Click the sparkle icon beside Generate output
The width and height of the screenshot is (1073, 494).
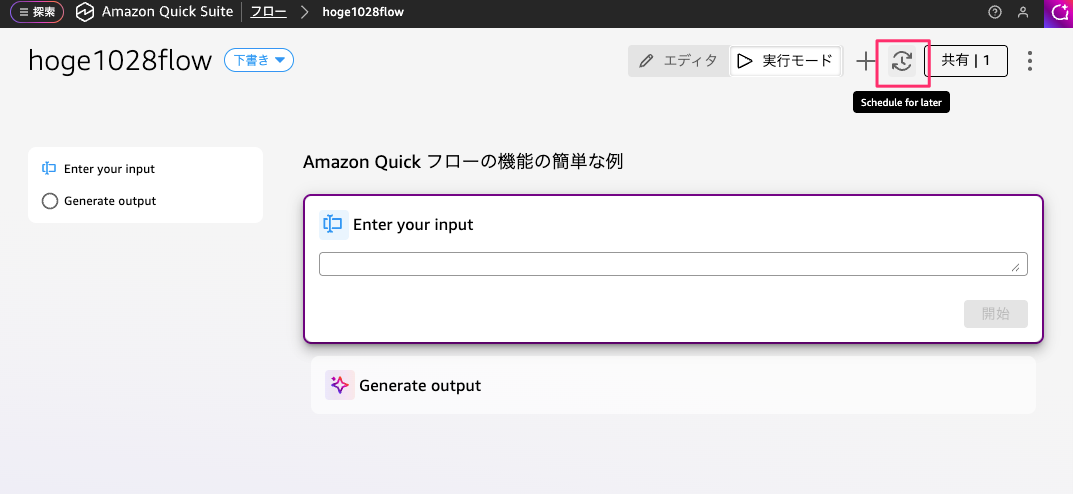pyautogui.click(x=339, y=385)
